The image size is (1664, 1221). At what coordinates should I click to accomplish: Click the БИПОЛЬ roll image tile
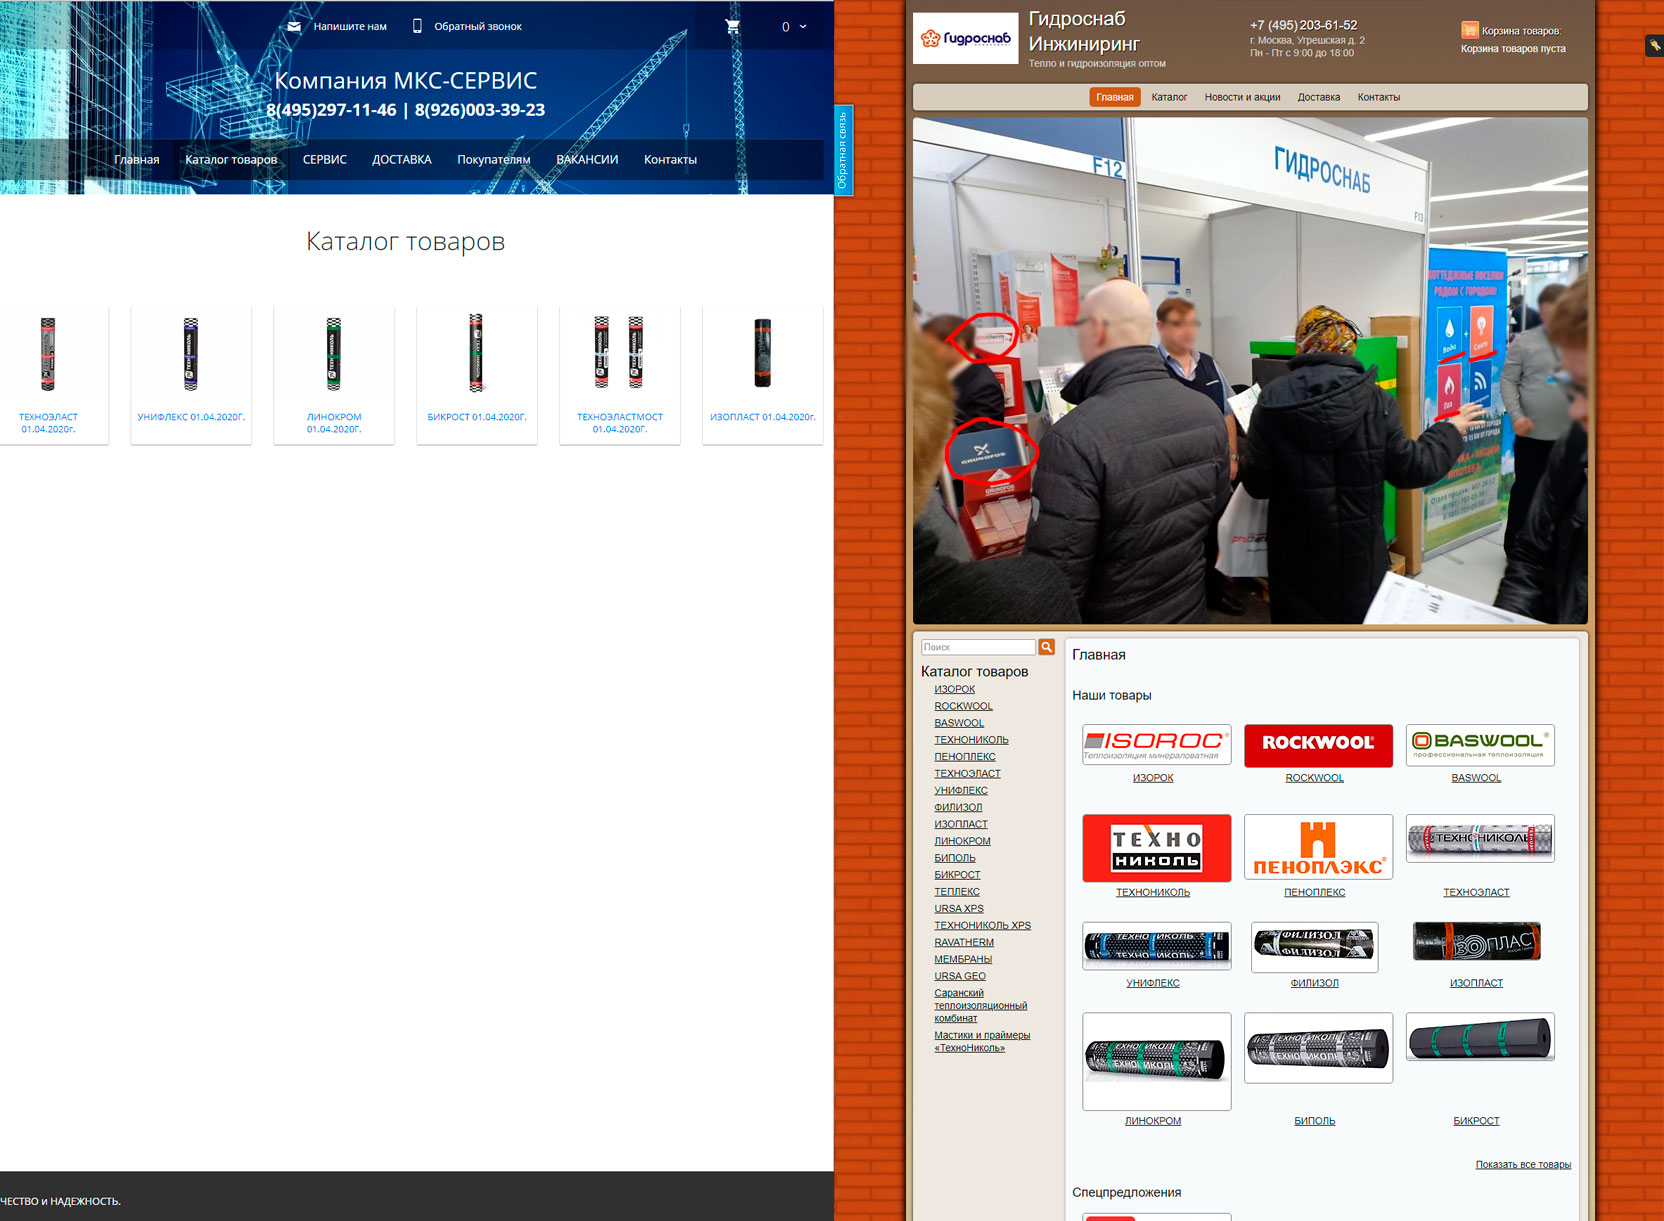click(x=1318, y=1048)
